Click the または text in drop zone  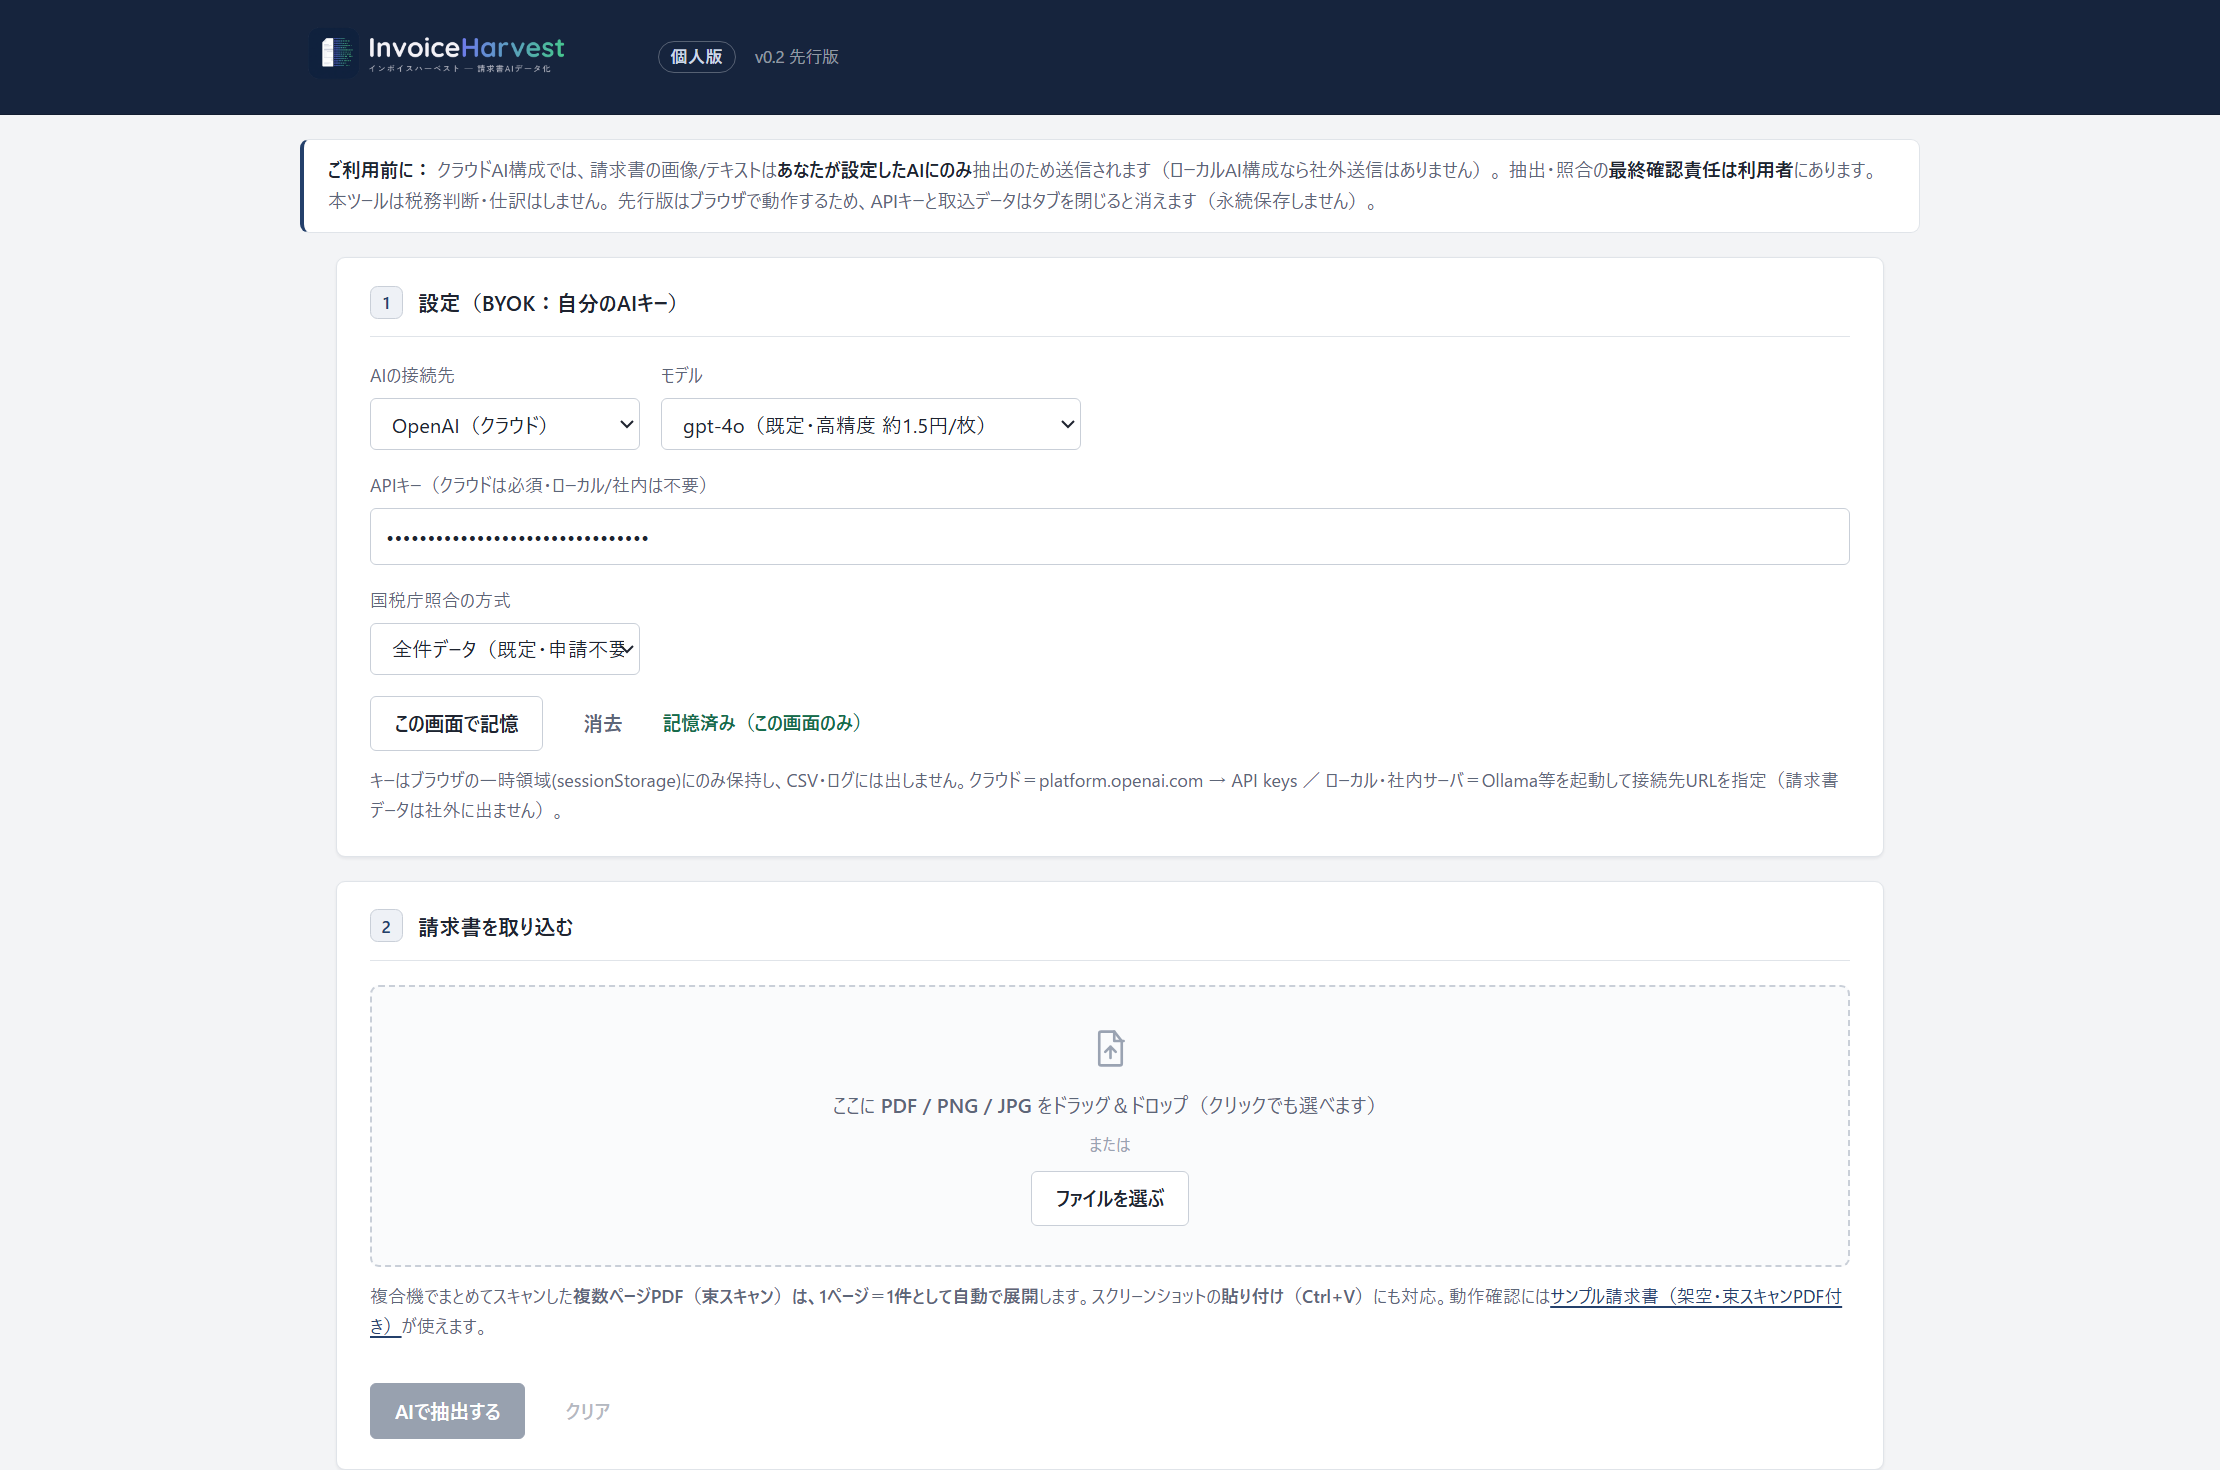tap(1110, 1145)
